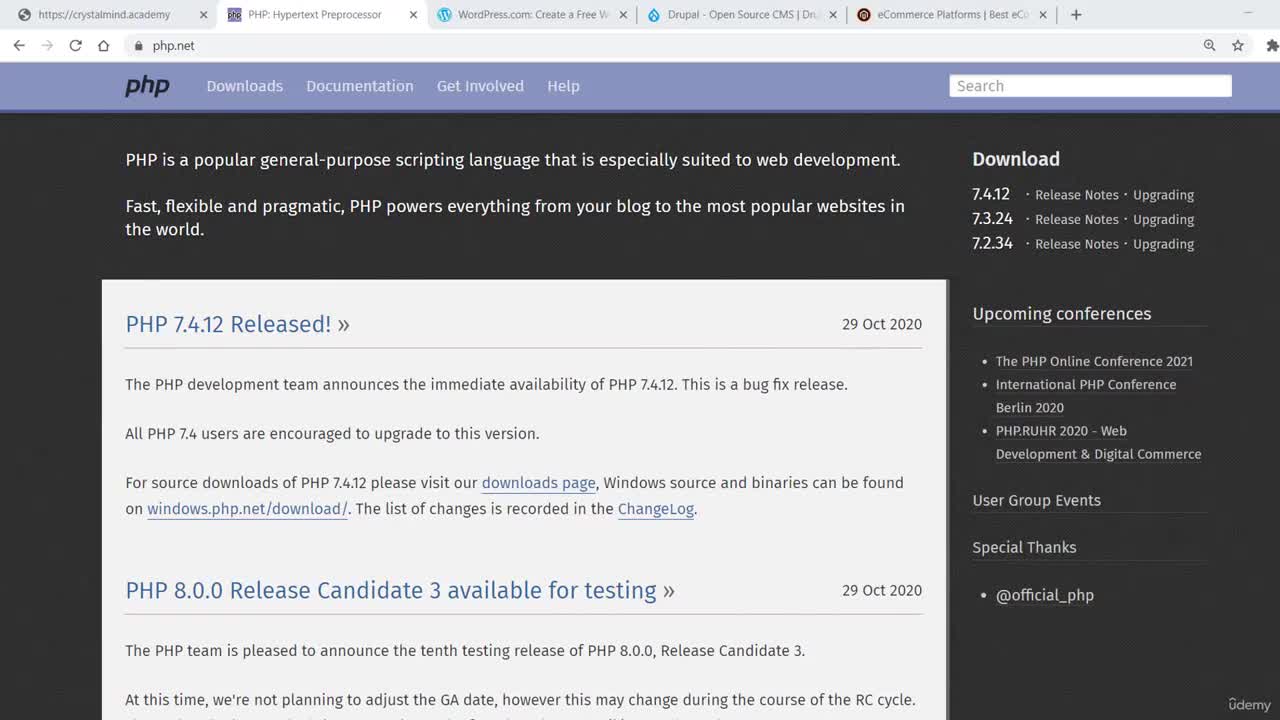
Task: Open the ChangeLog link
Action: [656, 509]
